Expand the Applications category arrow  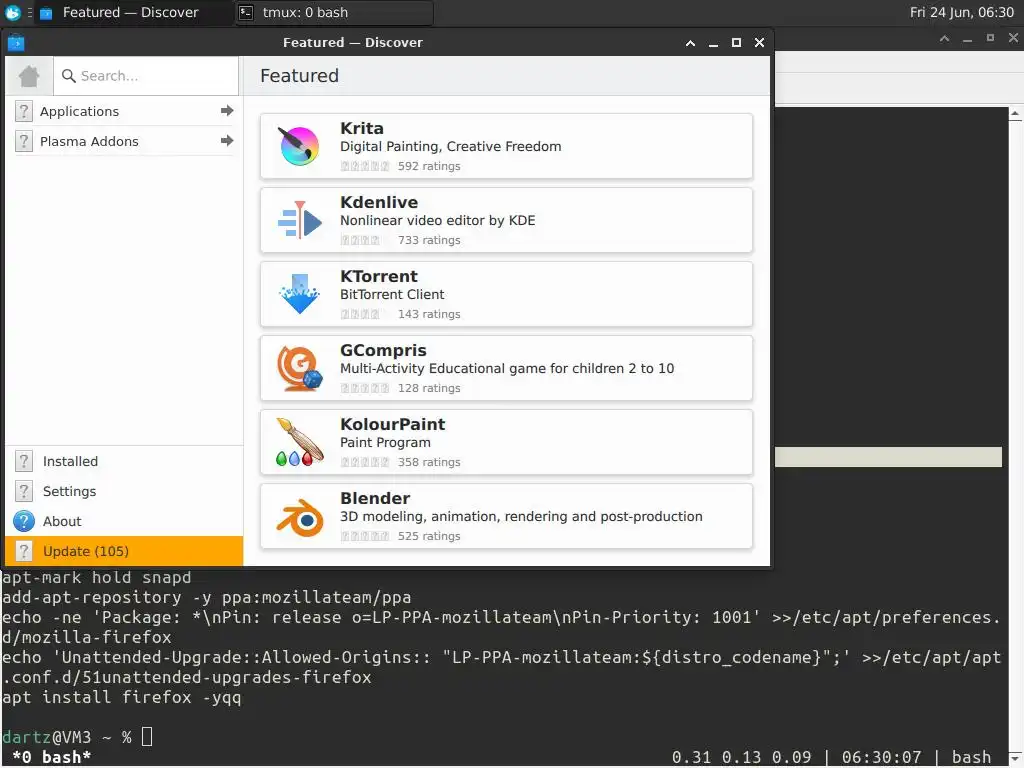pyautogui.click(x=227, y=110)
